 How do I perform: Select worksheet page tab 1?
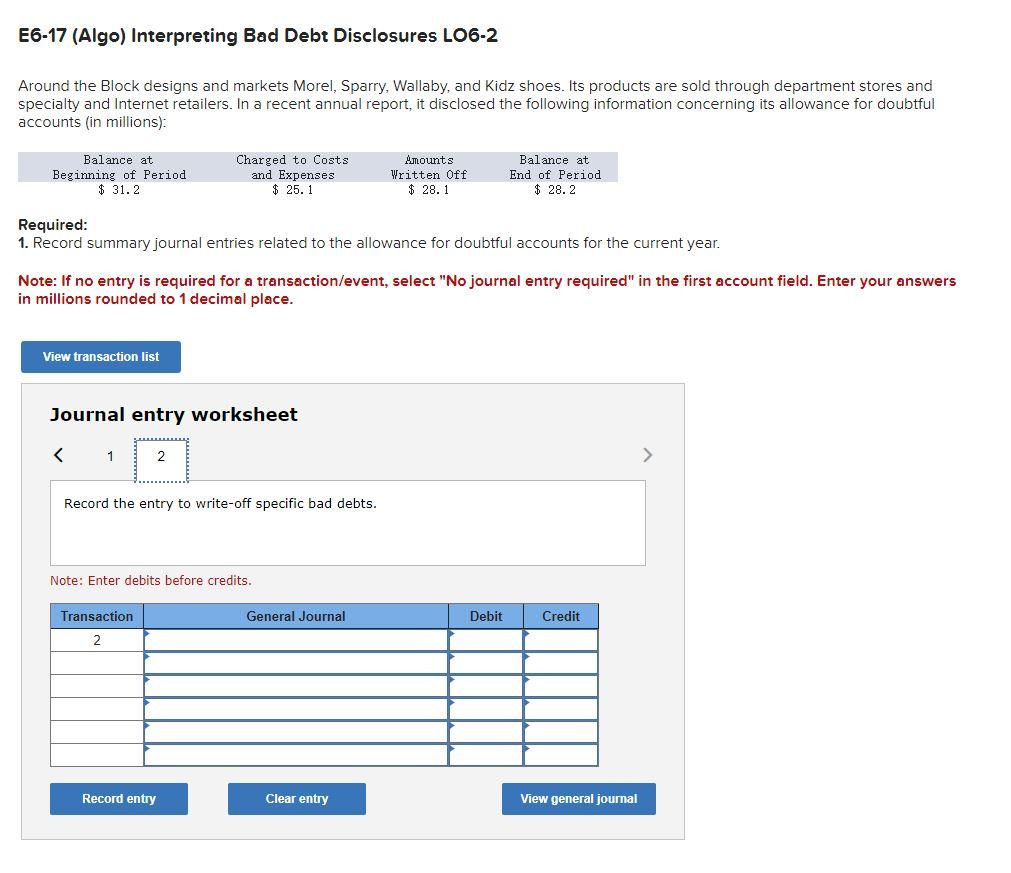coord(110,456)
